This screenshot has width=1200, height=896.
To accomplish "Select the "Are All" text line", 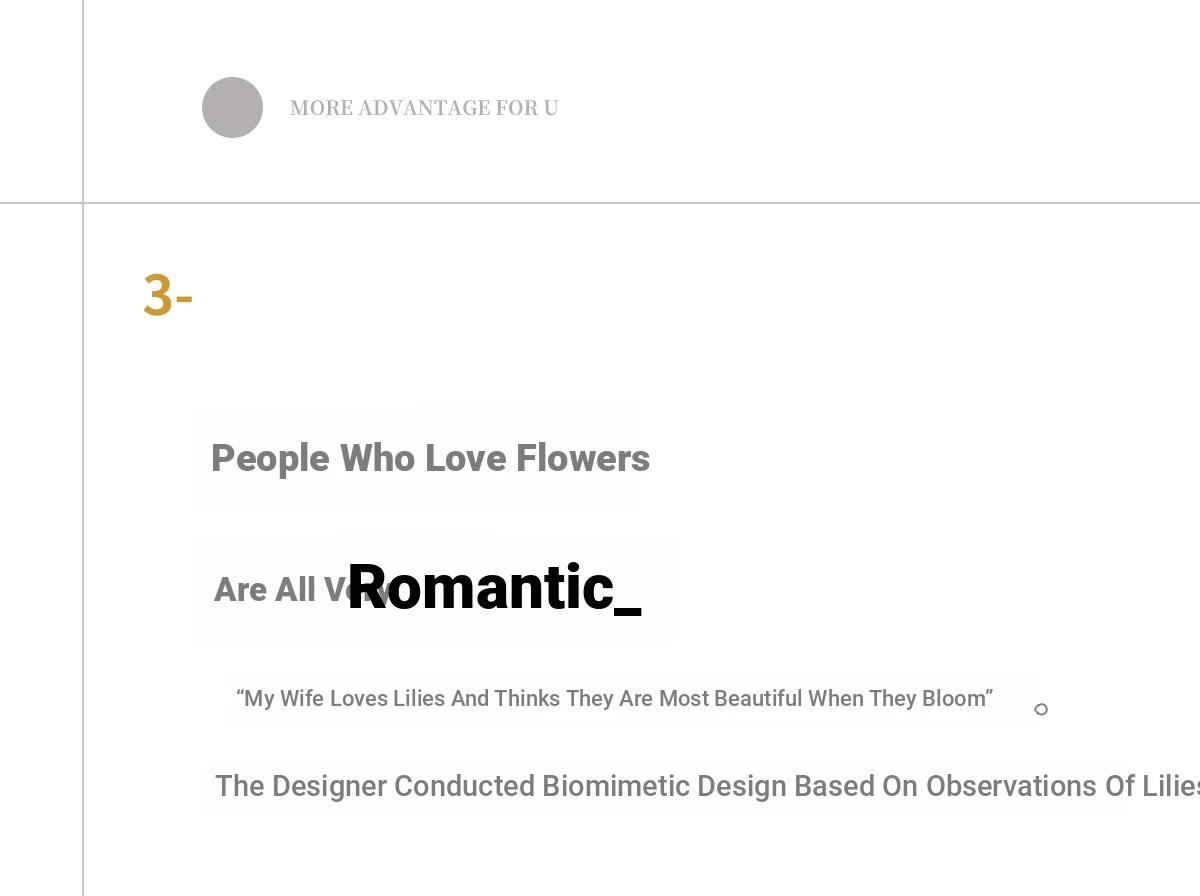I will pyautogui.click(x=265, y=590).
